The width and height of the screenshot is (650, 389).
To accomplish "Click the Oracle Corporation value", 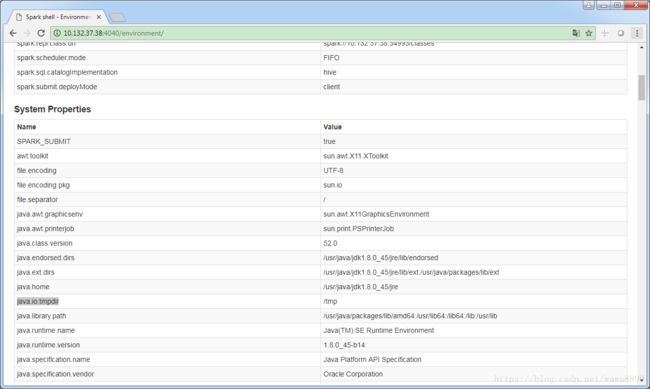I will (353, 374).
